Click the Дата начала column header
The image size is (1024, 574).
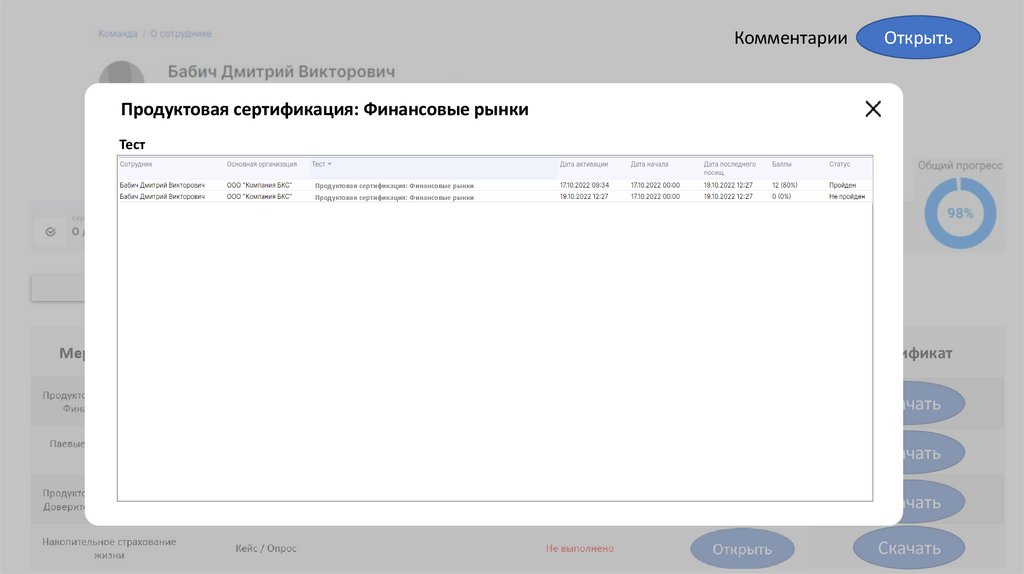649,165
